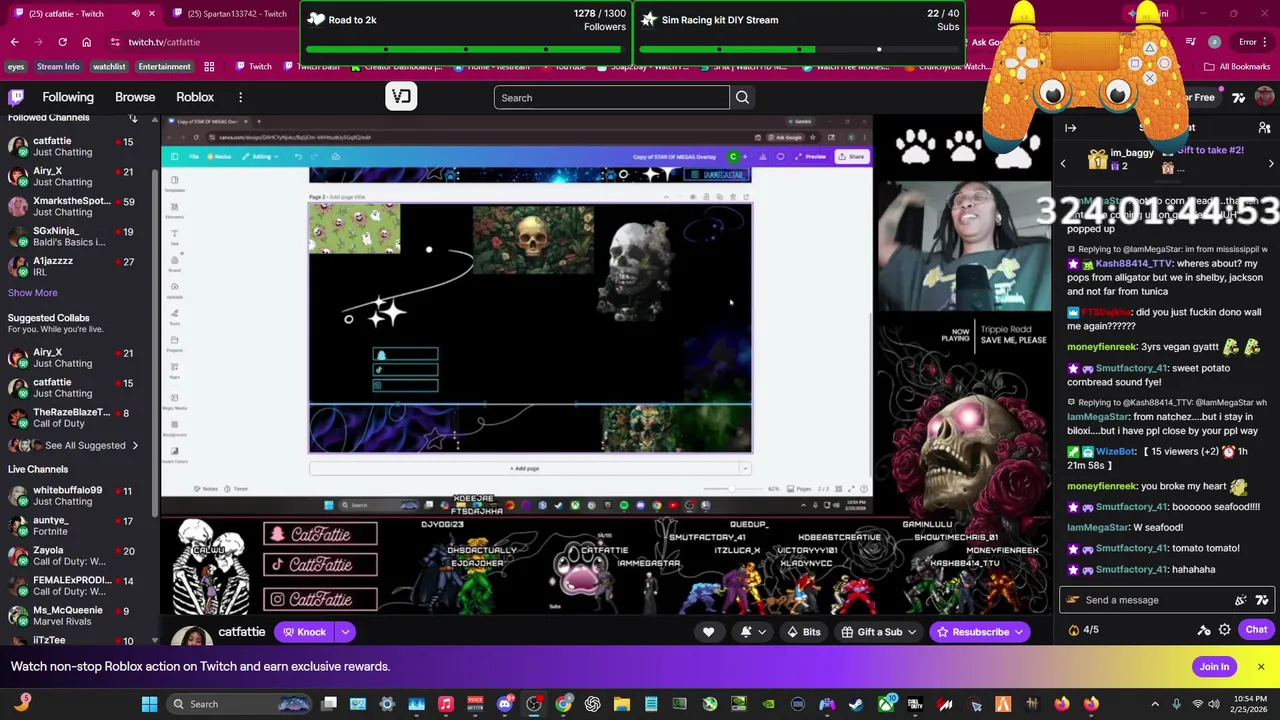Screen dimensions: 1280x720
Task: Open the Browse page
Action: click(135, 97)
